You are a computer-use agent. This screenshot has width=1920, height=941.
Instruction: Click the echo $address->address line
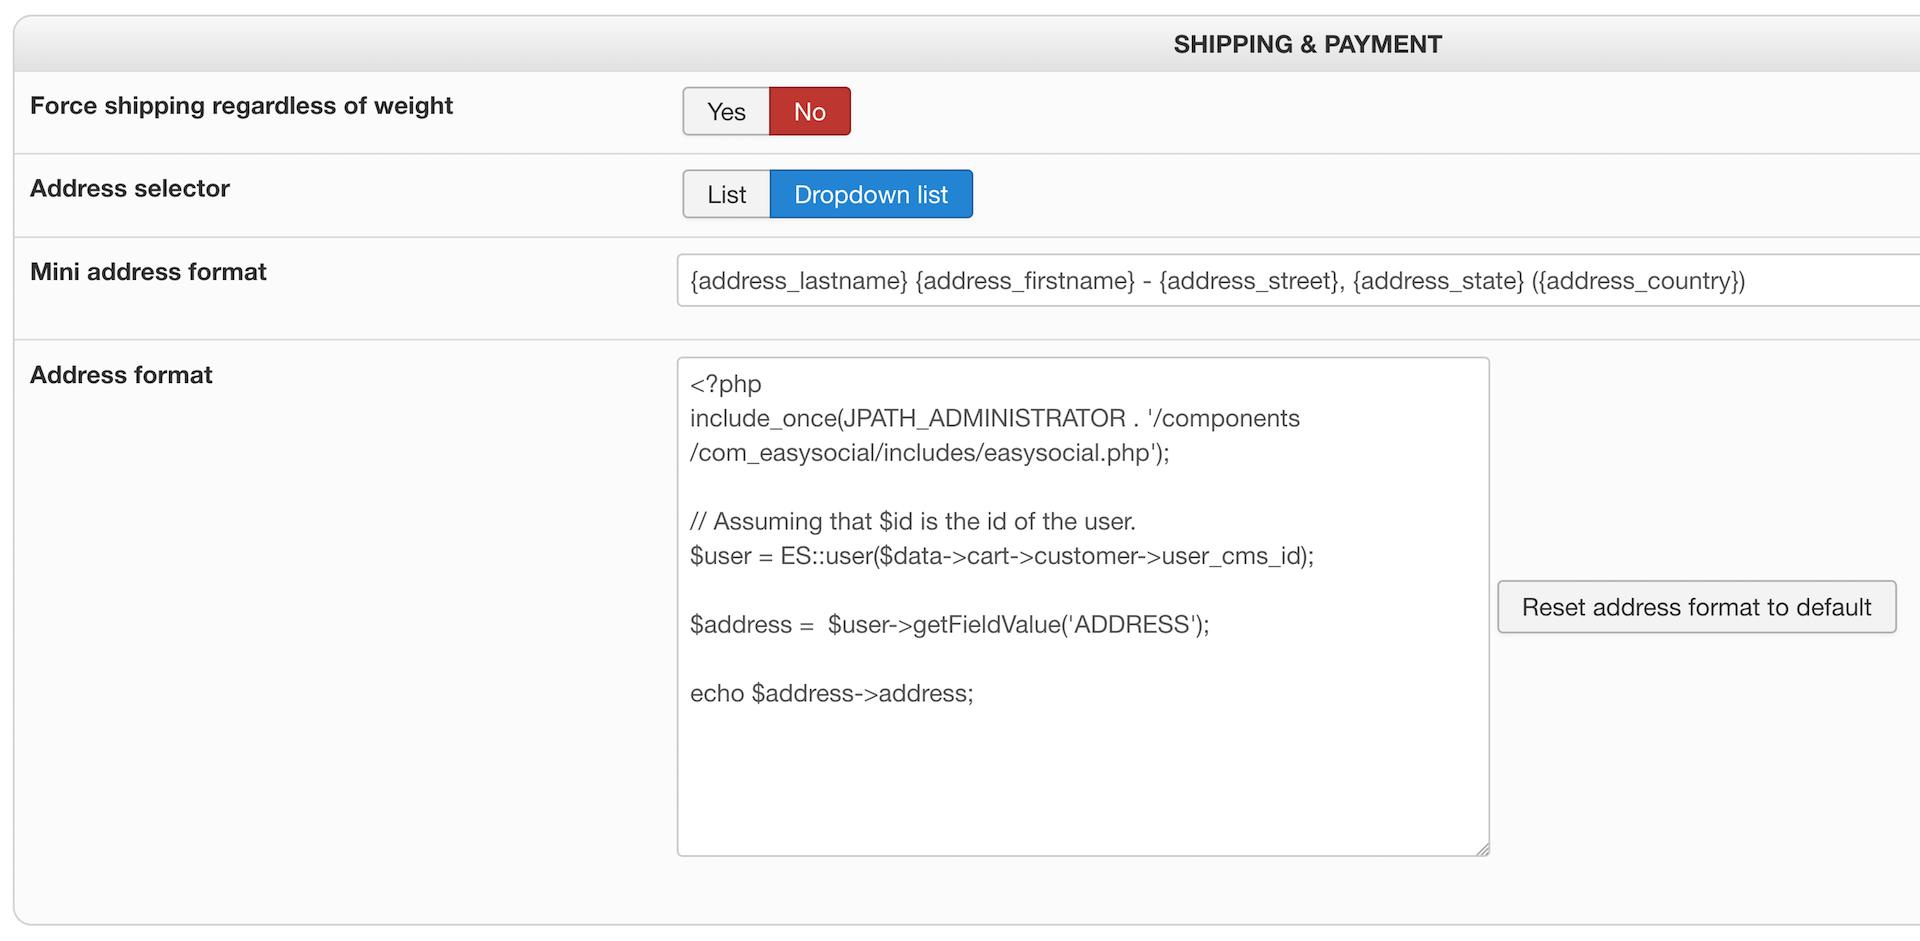coord(831,694)
